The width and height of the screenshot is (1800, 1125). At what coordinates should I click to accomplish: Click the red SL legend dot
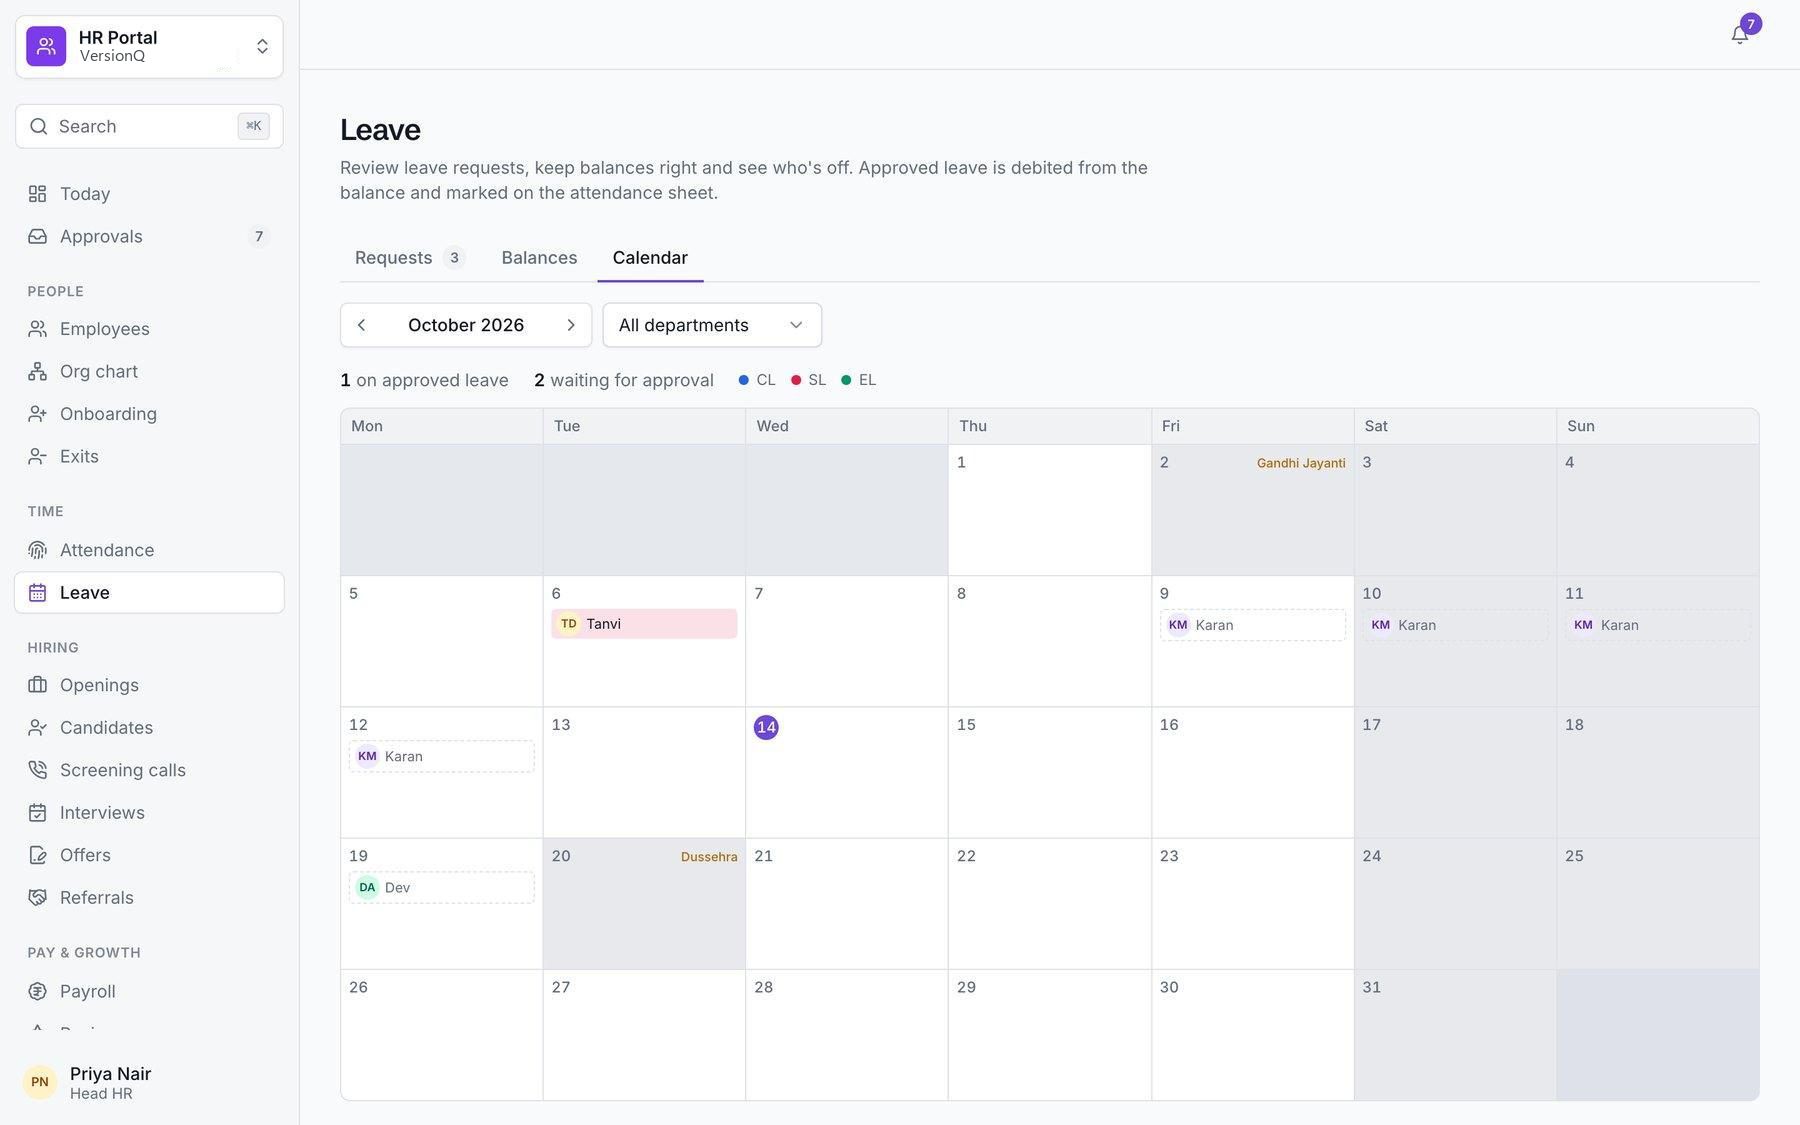(796, 380)
